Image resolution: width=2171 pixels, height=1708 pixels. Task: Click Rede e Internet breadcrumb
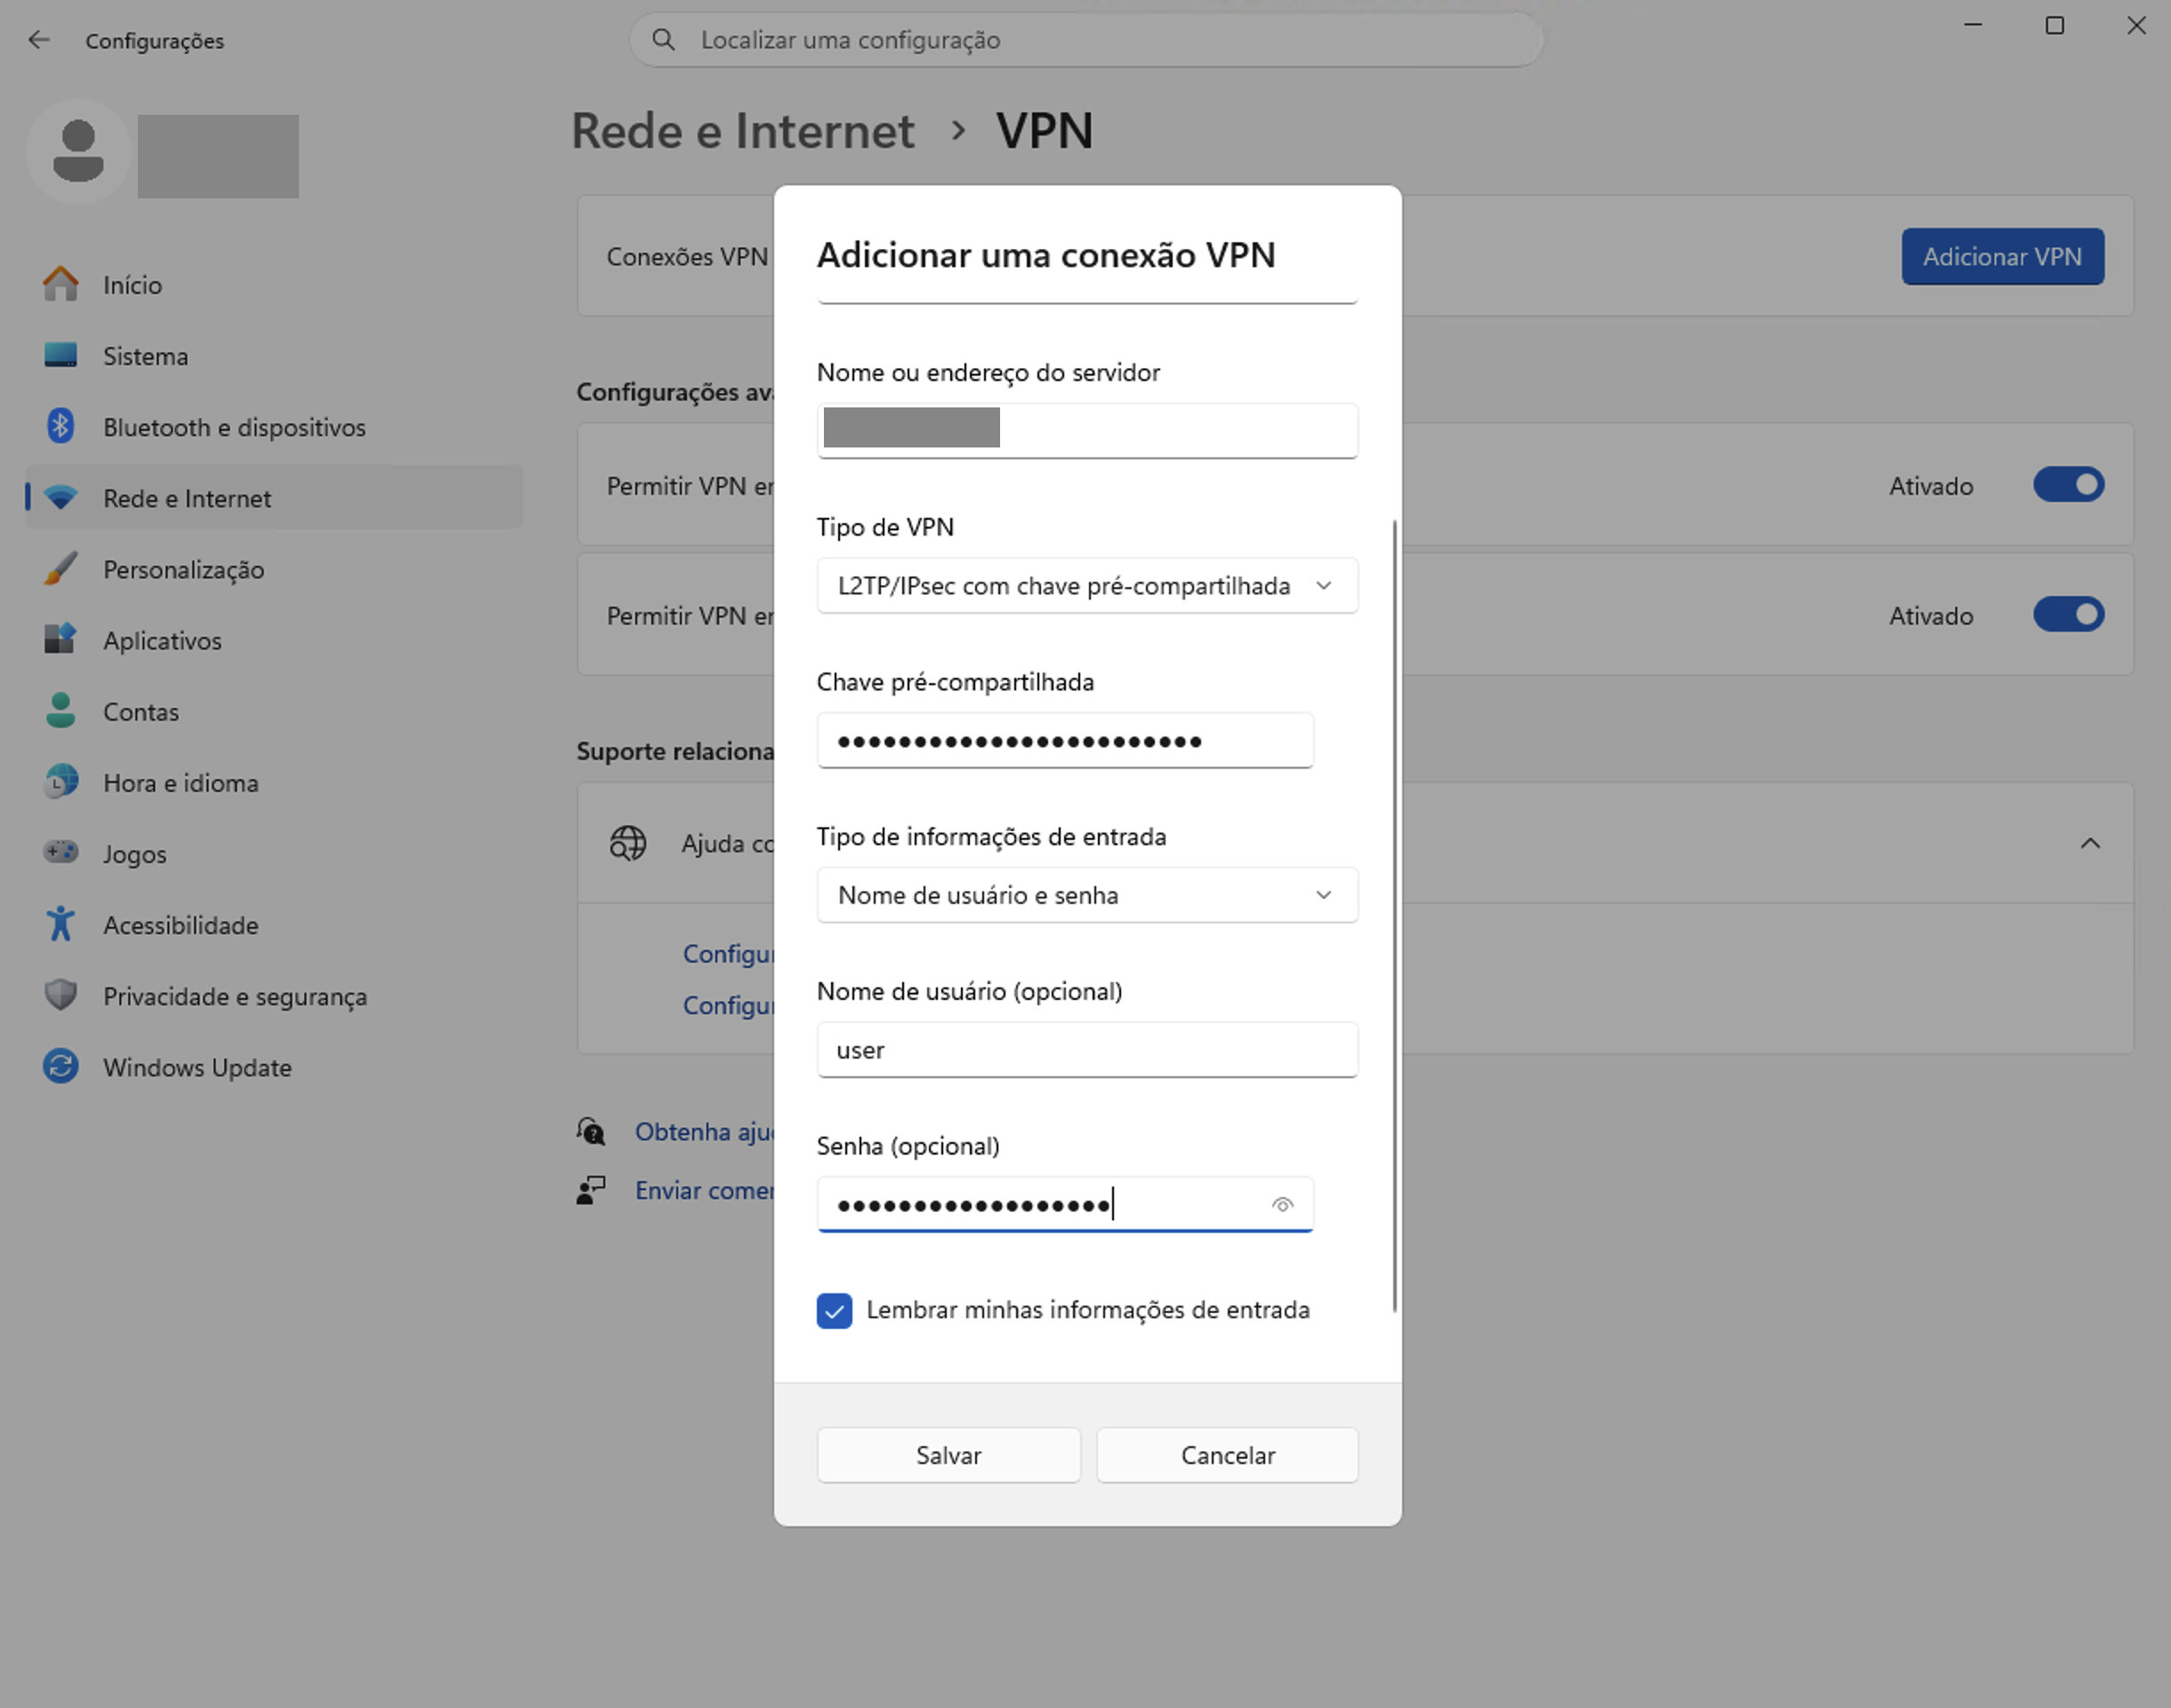point(742,131)
